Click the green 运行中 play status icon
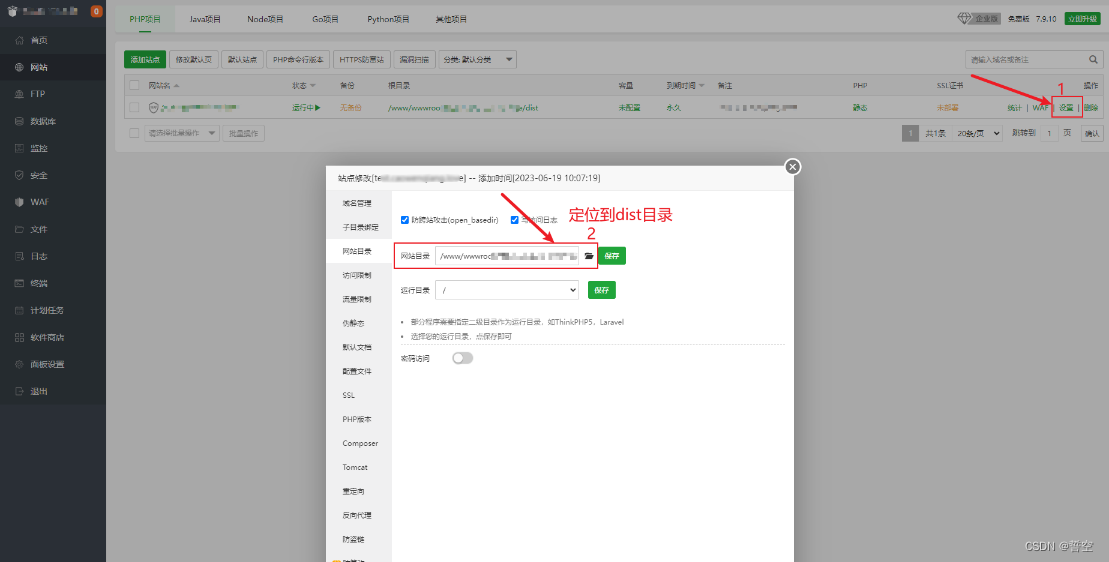 click(x=318, y=107)
